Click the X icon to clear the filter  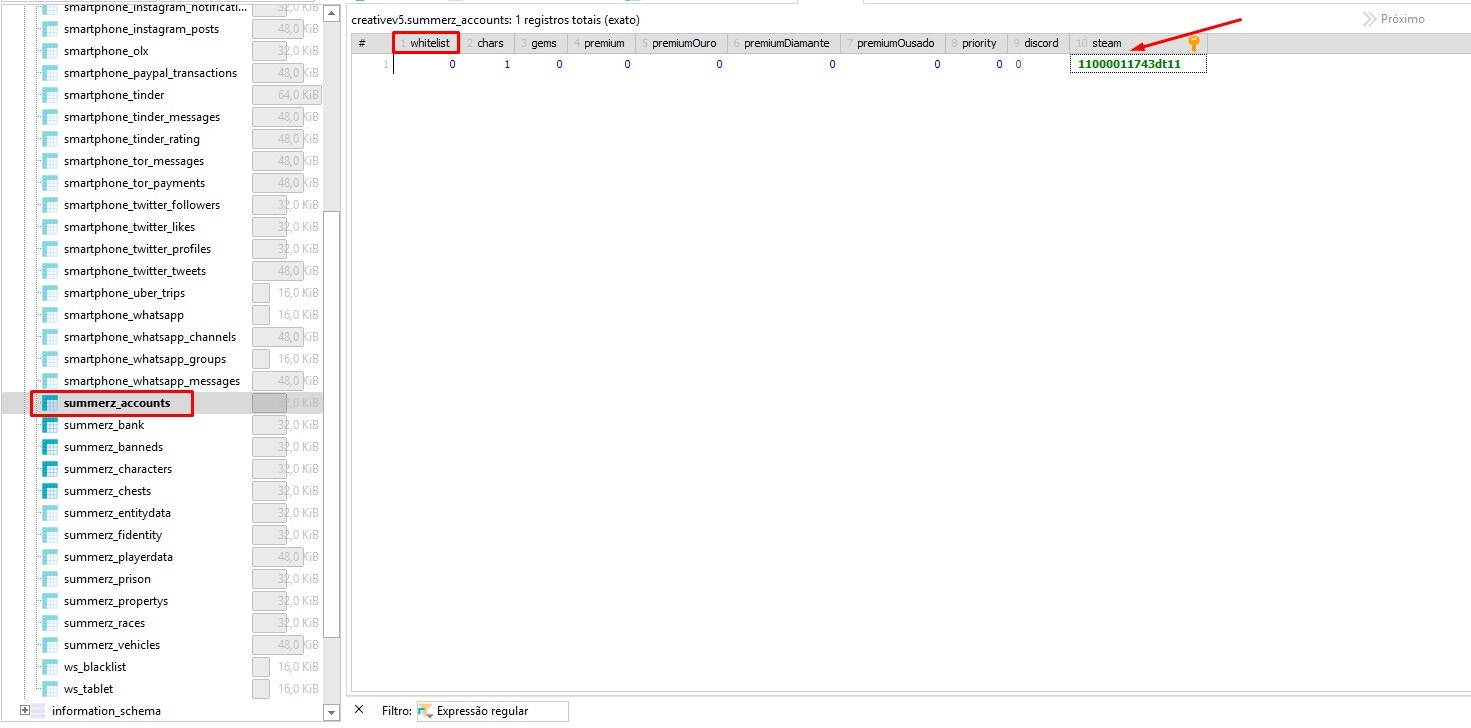[359, 710]
